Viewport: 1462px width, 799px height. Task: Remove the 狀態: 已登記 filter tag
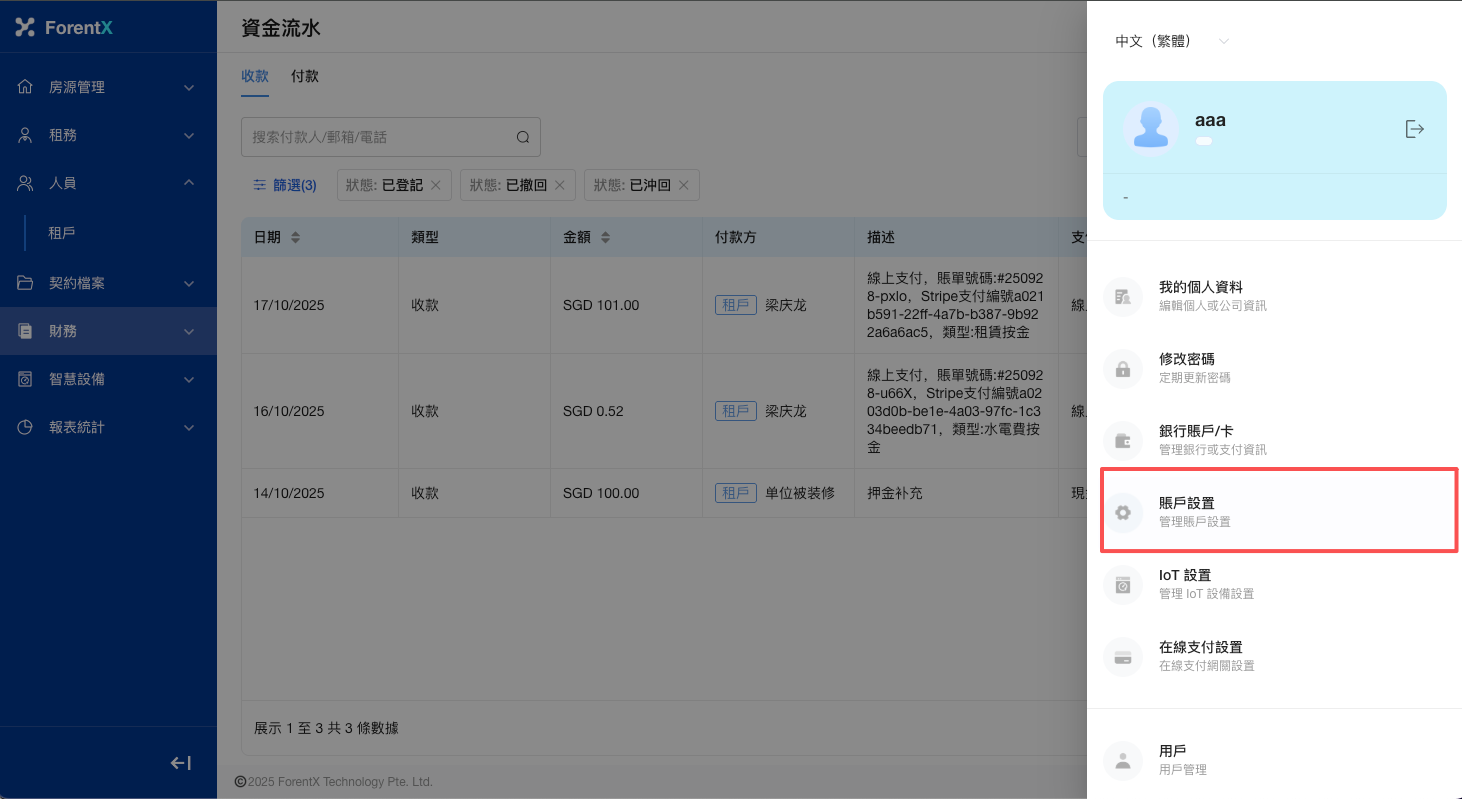coord(435,185)
